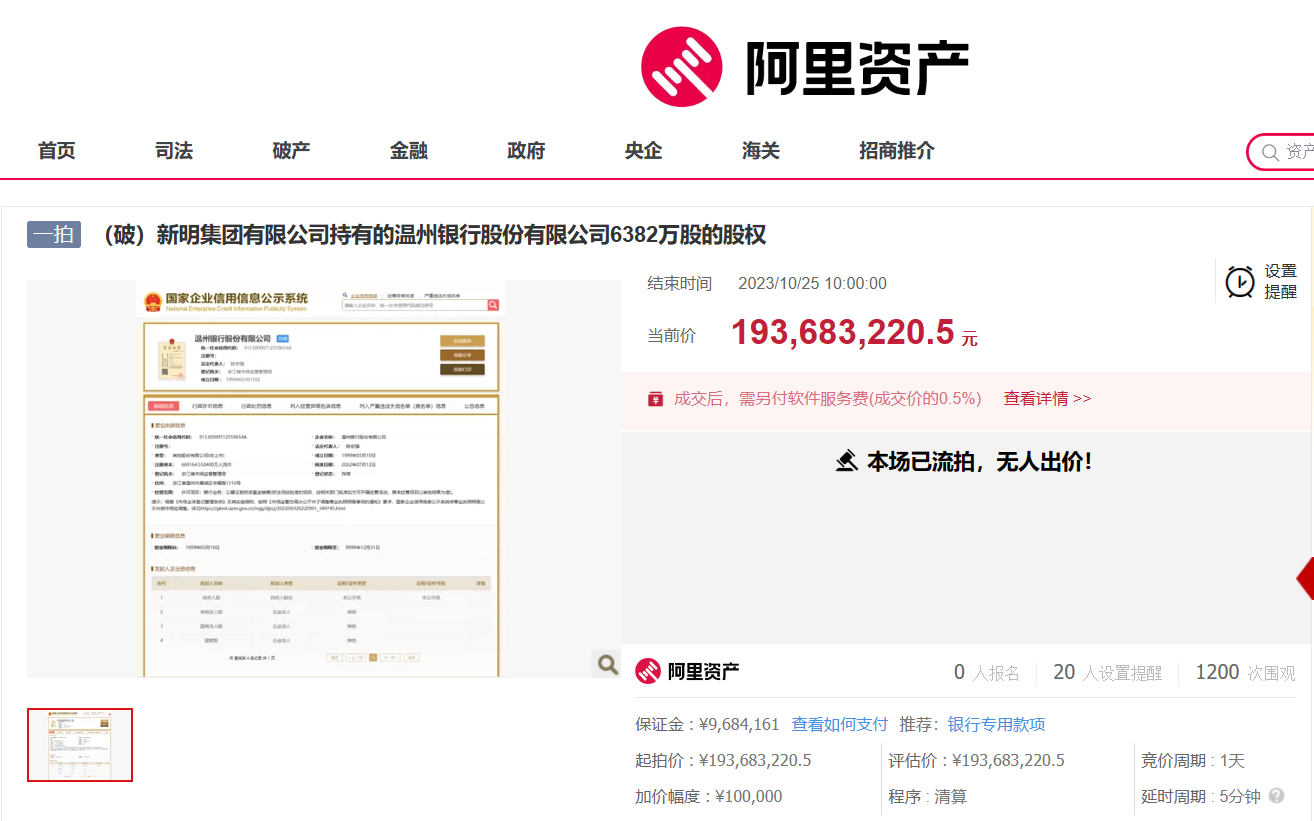1314x821 pixels.
Task: Open the 司法 navigation tab
Action: (174, 151)
